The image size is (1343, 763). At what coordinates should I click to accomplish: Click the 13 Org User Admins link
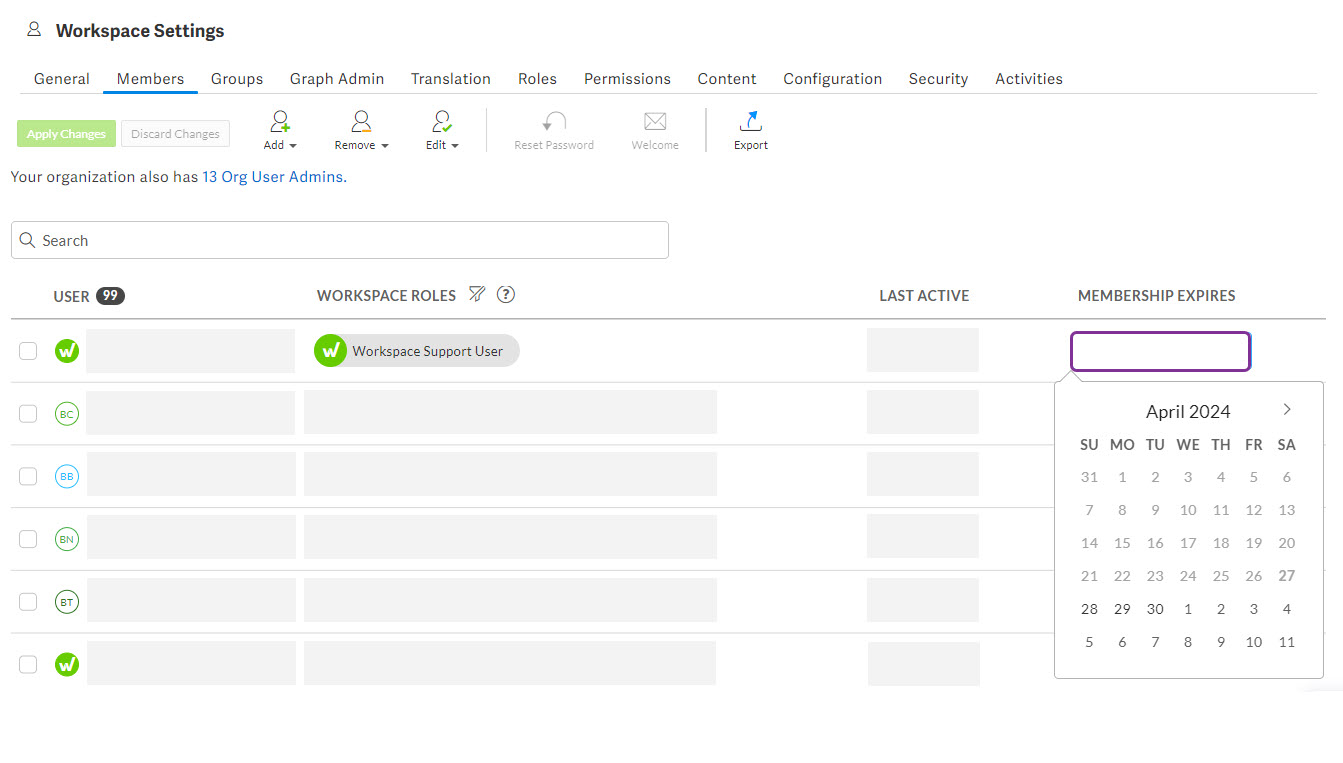[271, 176]
